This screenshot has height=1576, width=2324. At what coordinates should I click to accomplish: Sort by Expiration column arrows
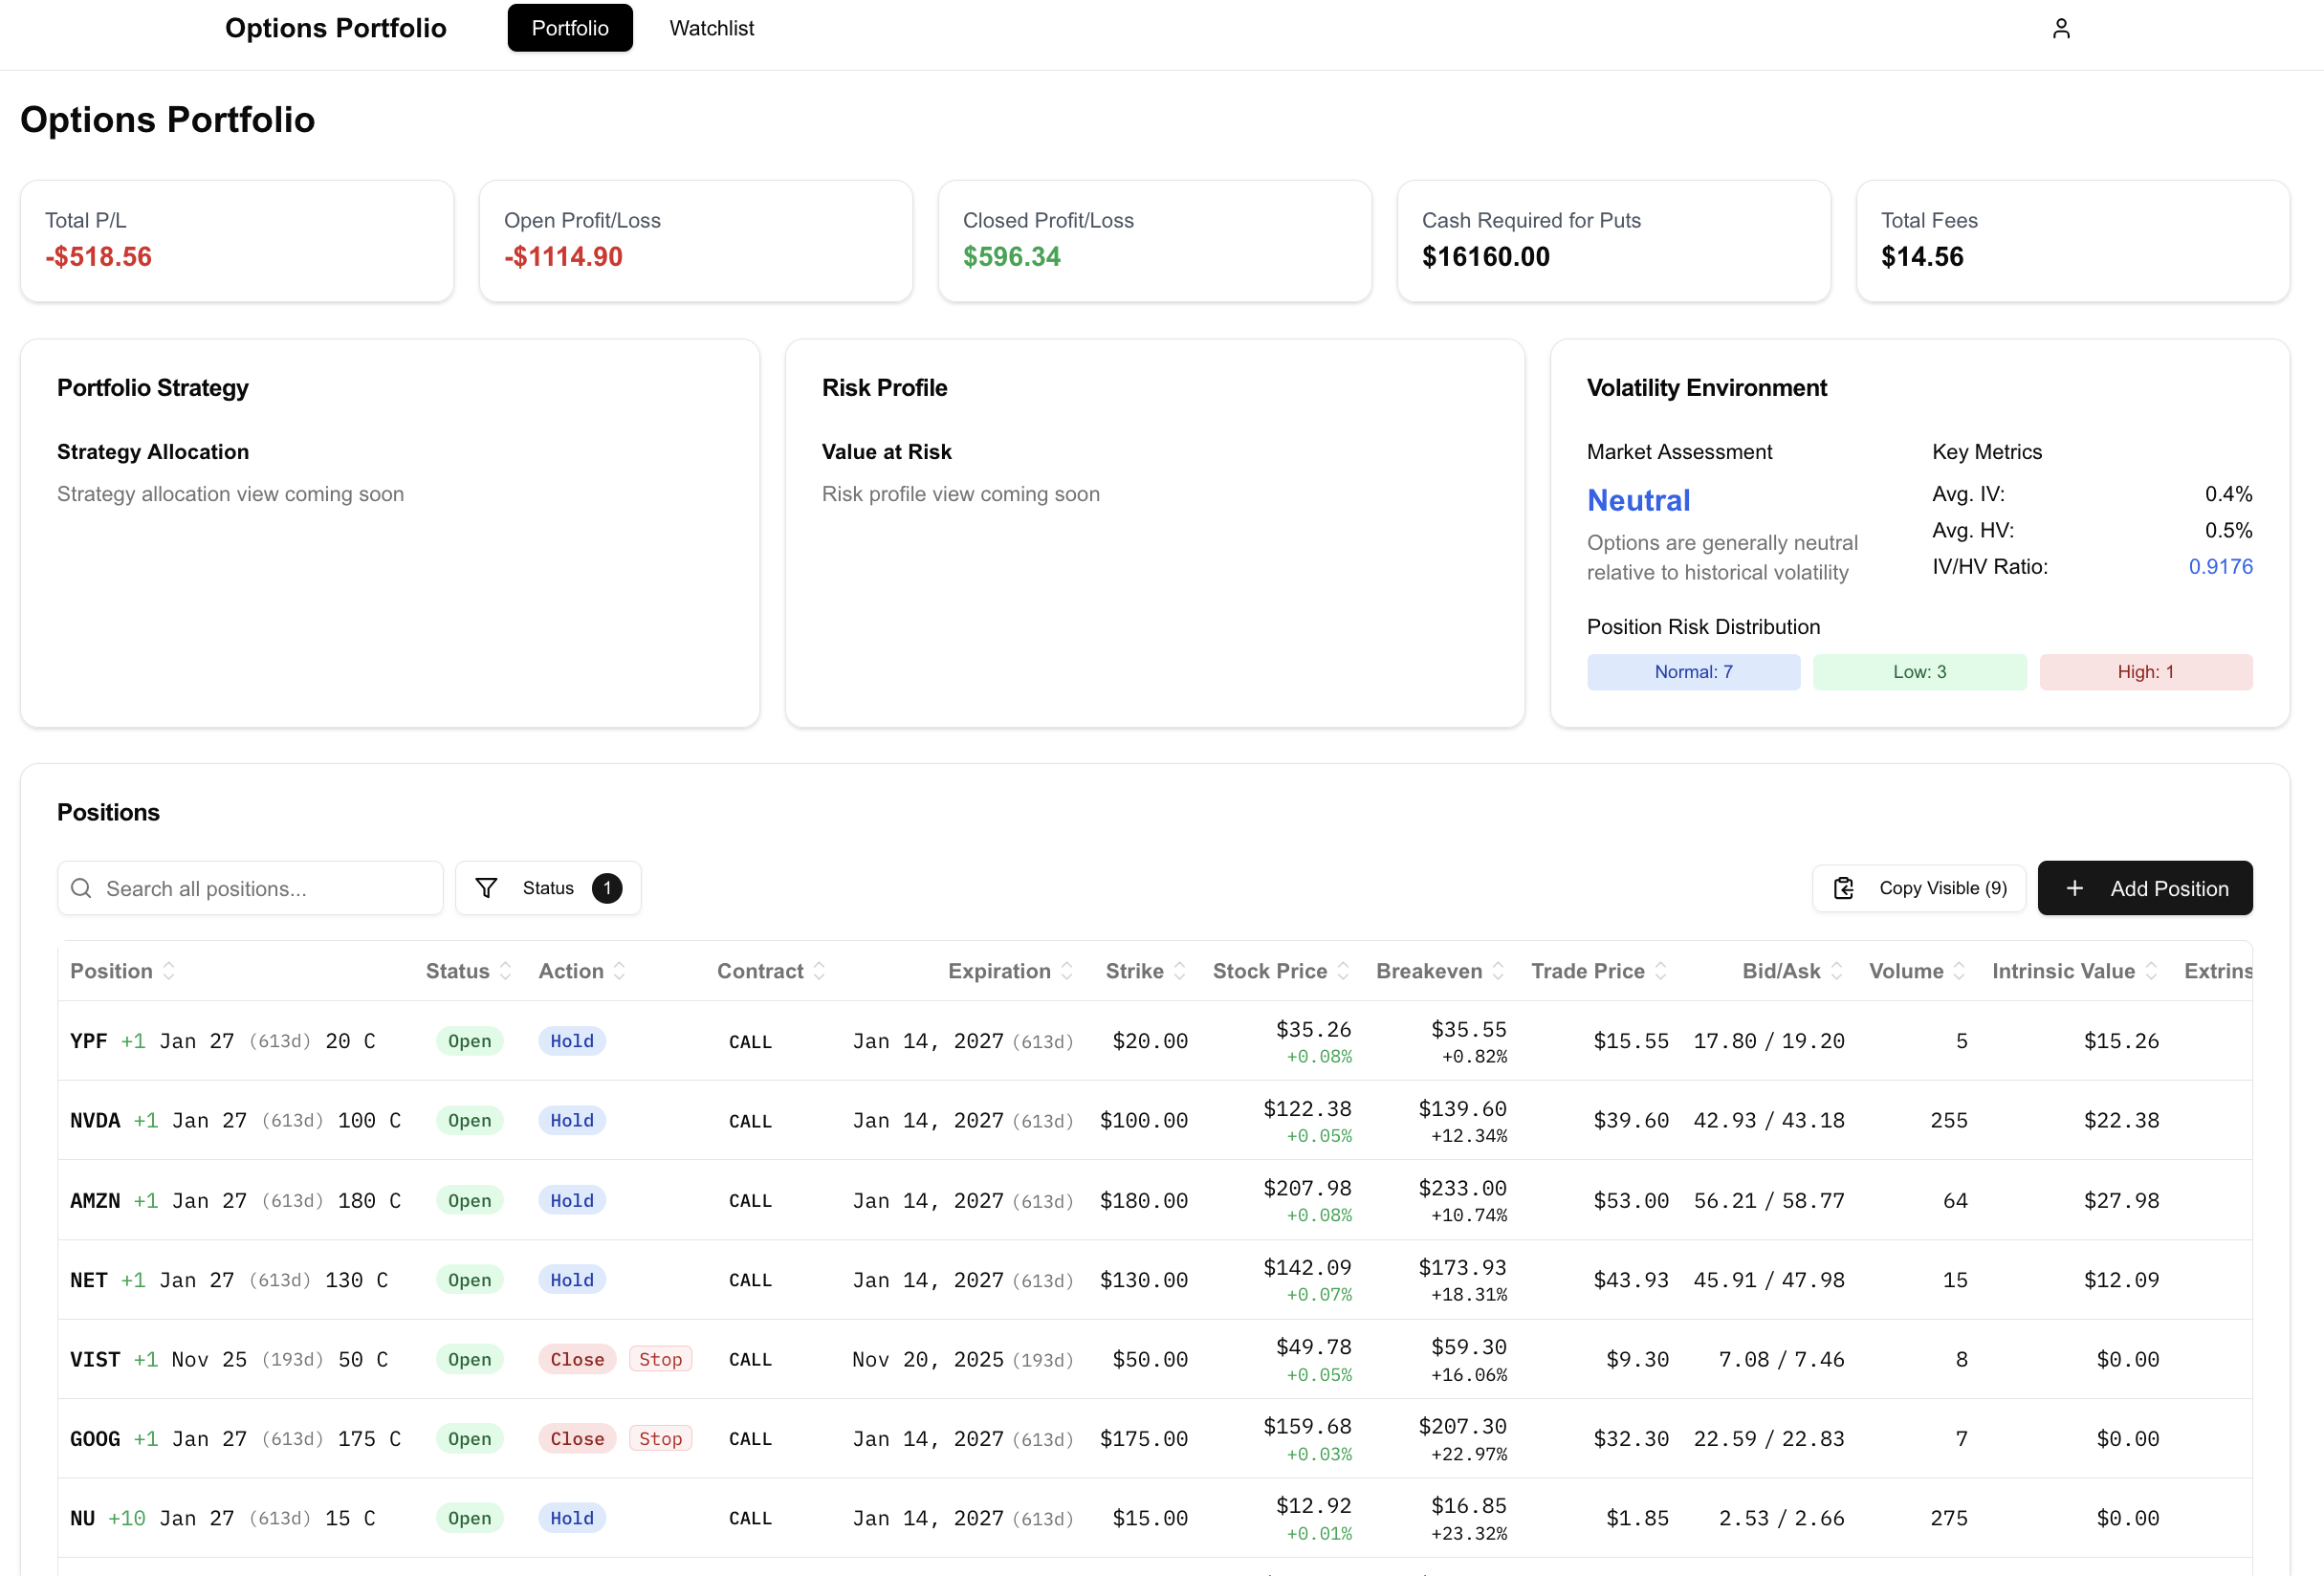[x=1067, y=971]
